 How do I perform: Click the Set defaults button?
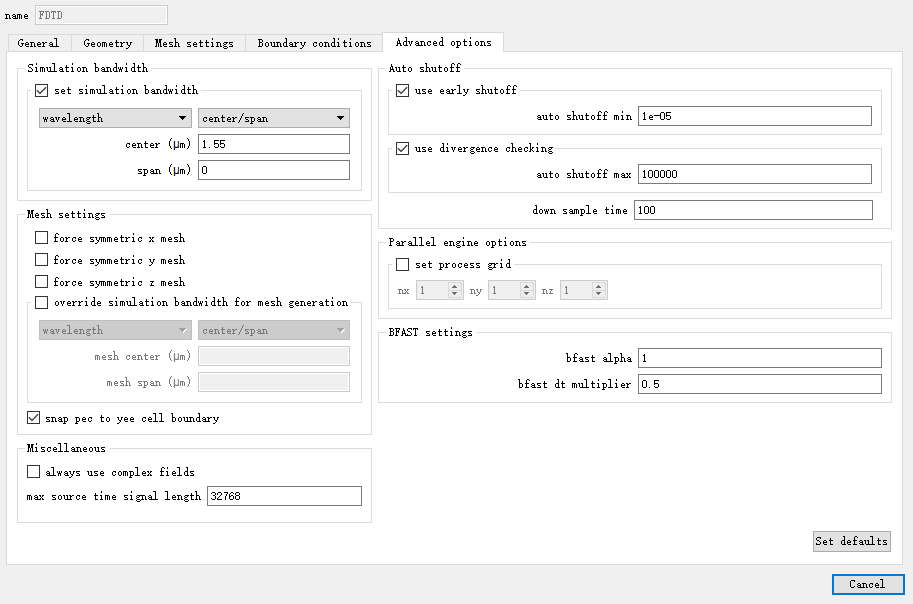[x=852, y=541]
